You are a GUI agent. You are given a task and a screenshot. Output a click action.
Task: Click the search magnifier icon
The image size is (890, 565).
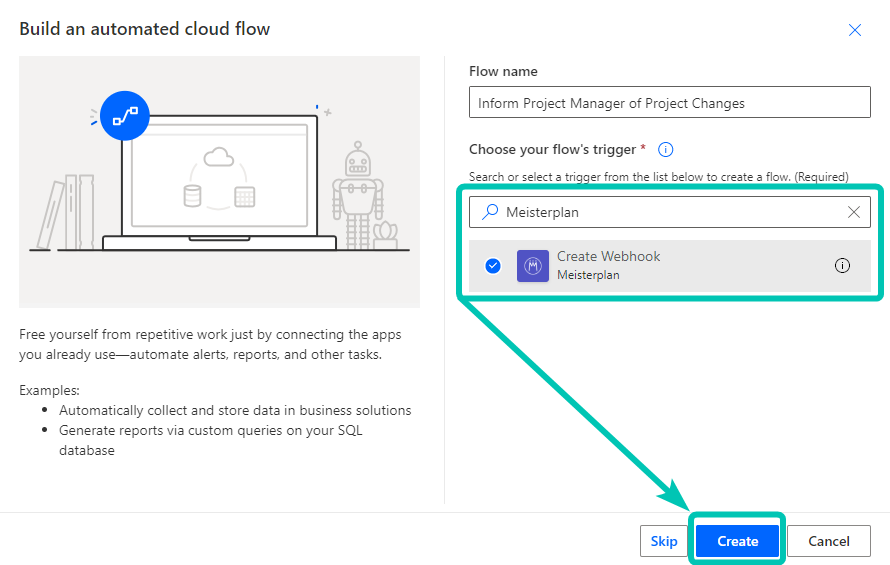coord(490,212)
